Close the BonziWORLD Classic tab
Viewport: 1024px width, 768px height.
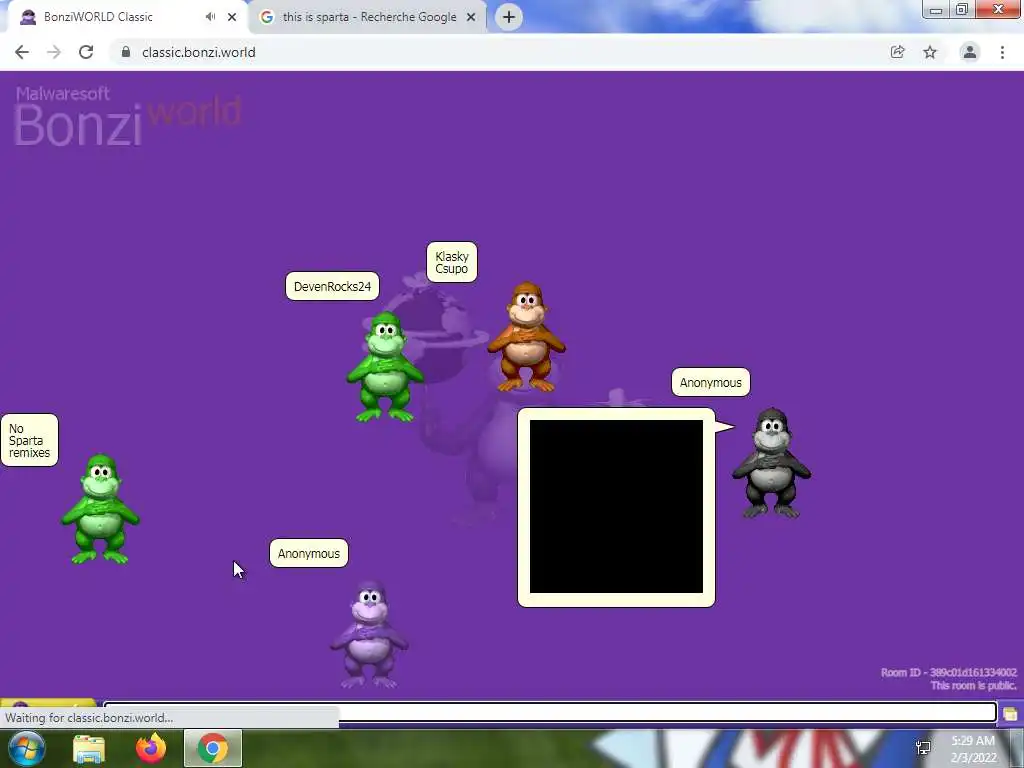[232, 17]
